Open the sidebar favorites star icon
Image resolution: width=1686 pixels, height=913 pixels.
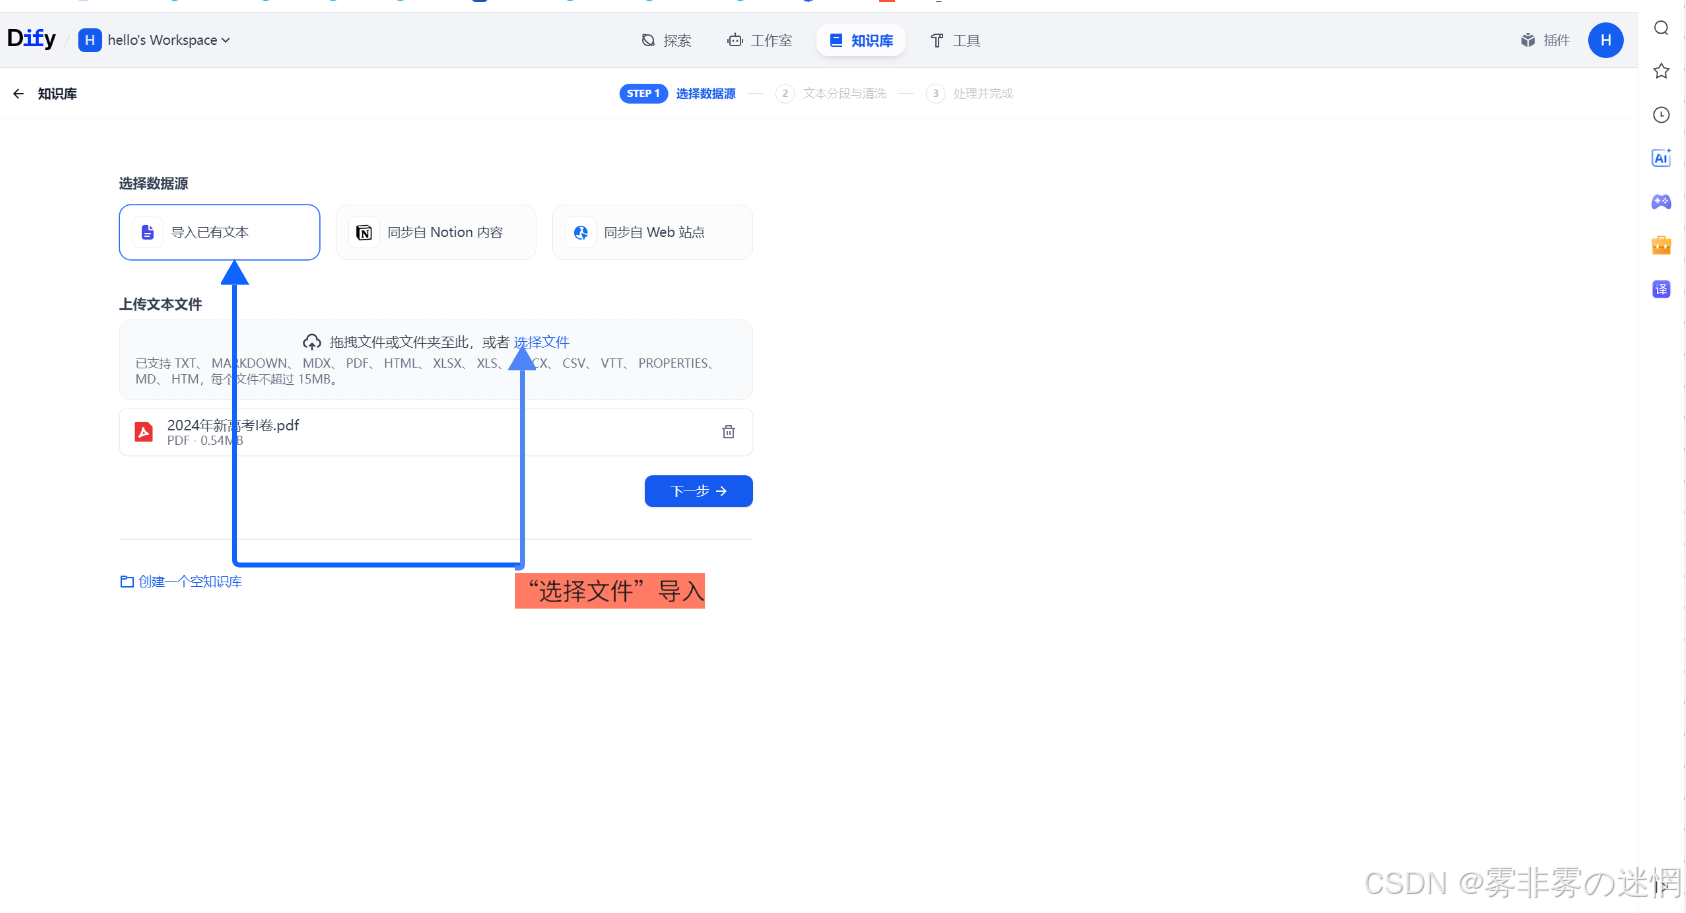(x=1661, y=71)
